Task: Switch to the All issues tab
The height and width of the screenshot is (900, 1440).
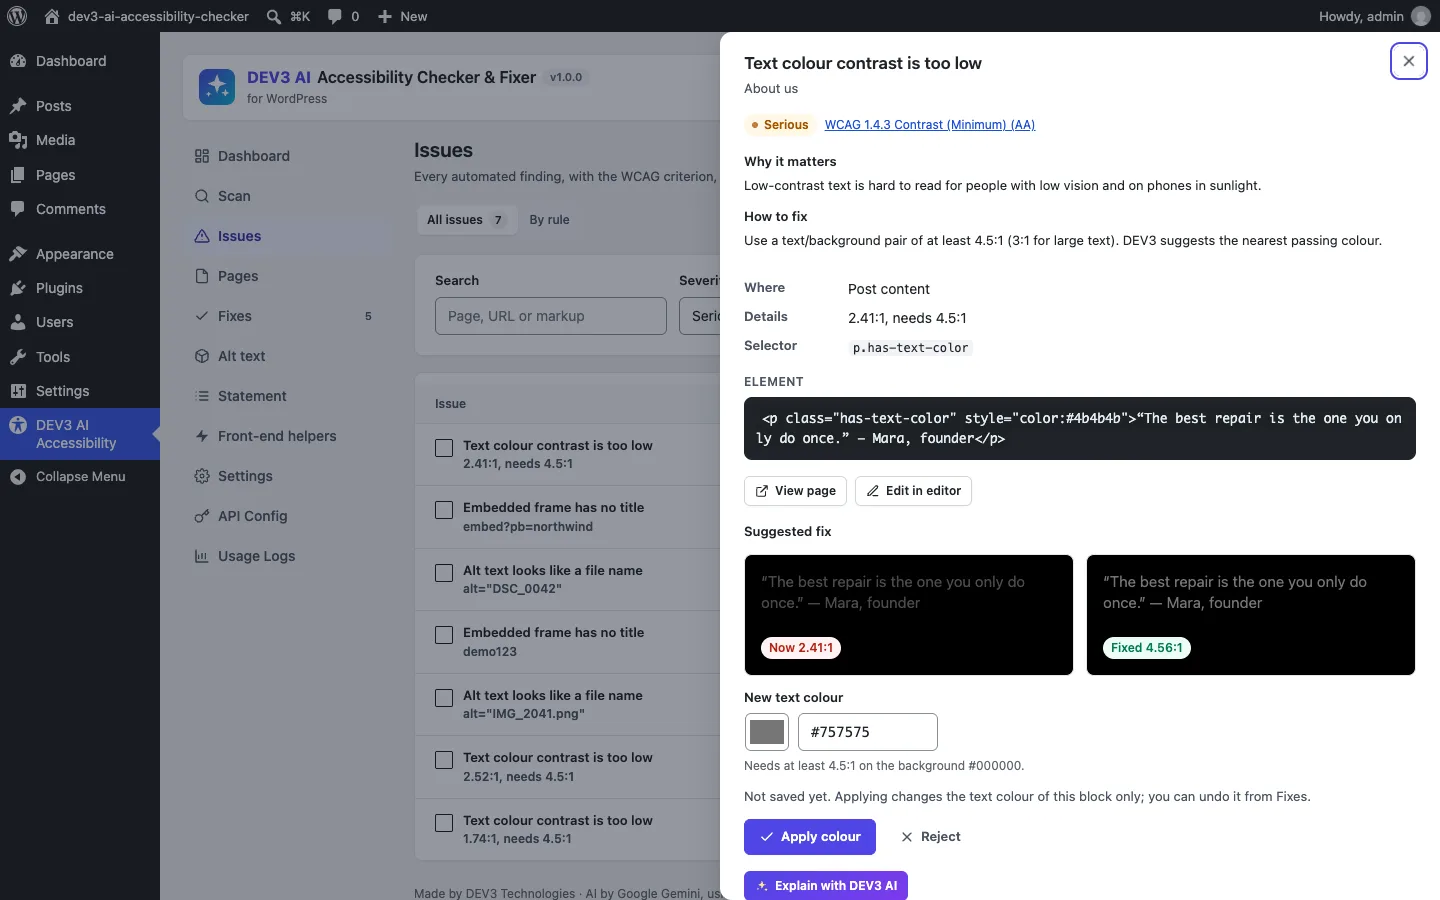Action: coord(466,220)
